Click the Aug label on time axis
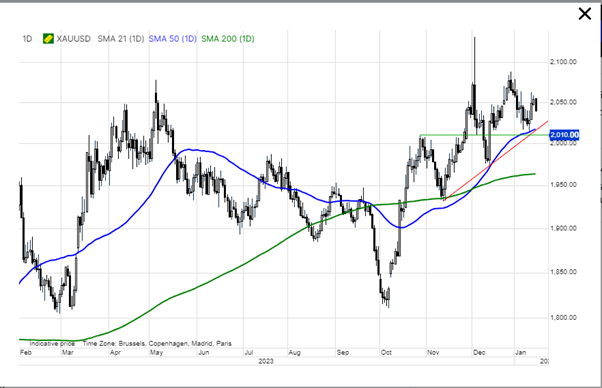Viewport: 602px width, 388px height. tap(294, 352)
